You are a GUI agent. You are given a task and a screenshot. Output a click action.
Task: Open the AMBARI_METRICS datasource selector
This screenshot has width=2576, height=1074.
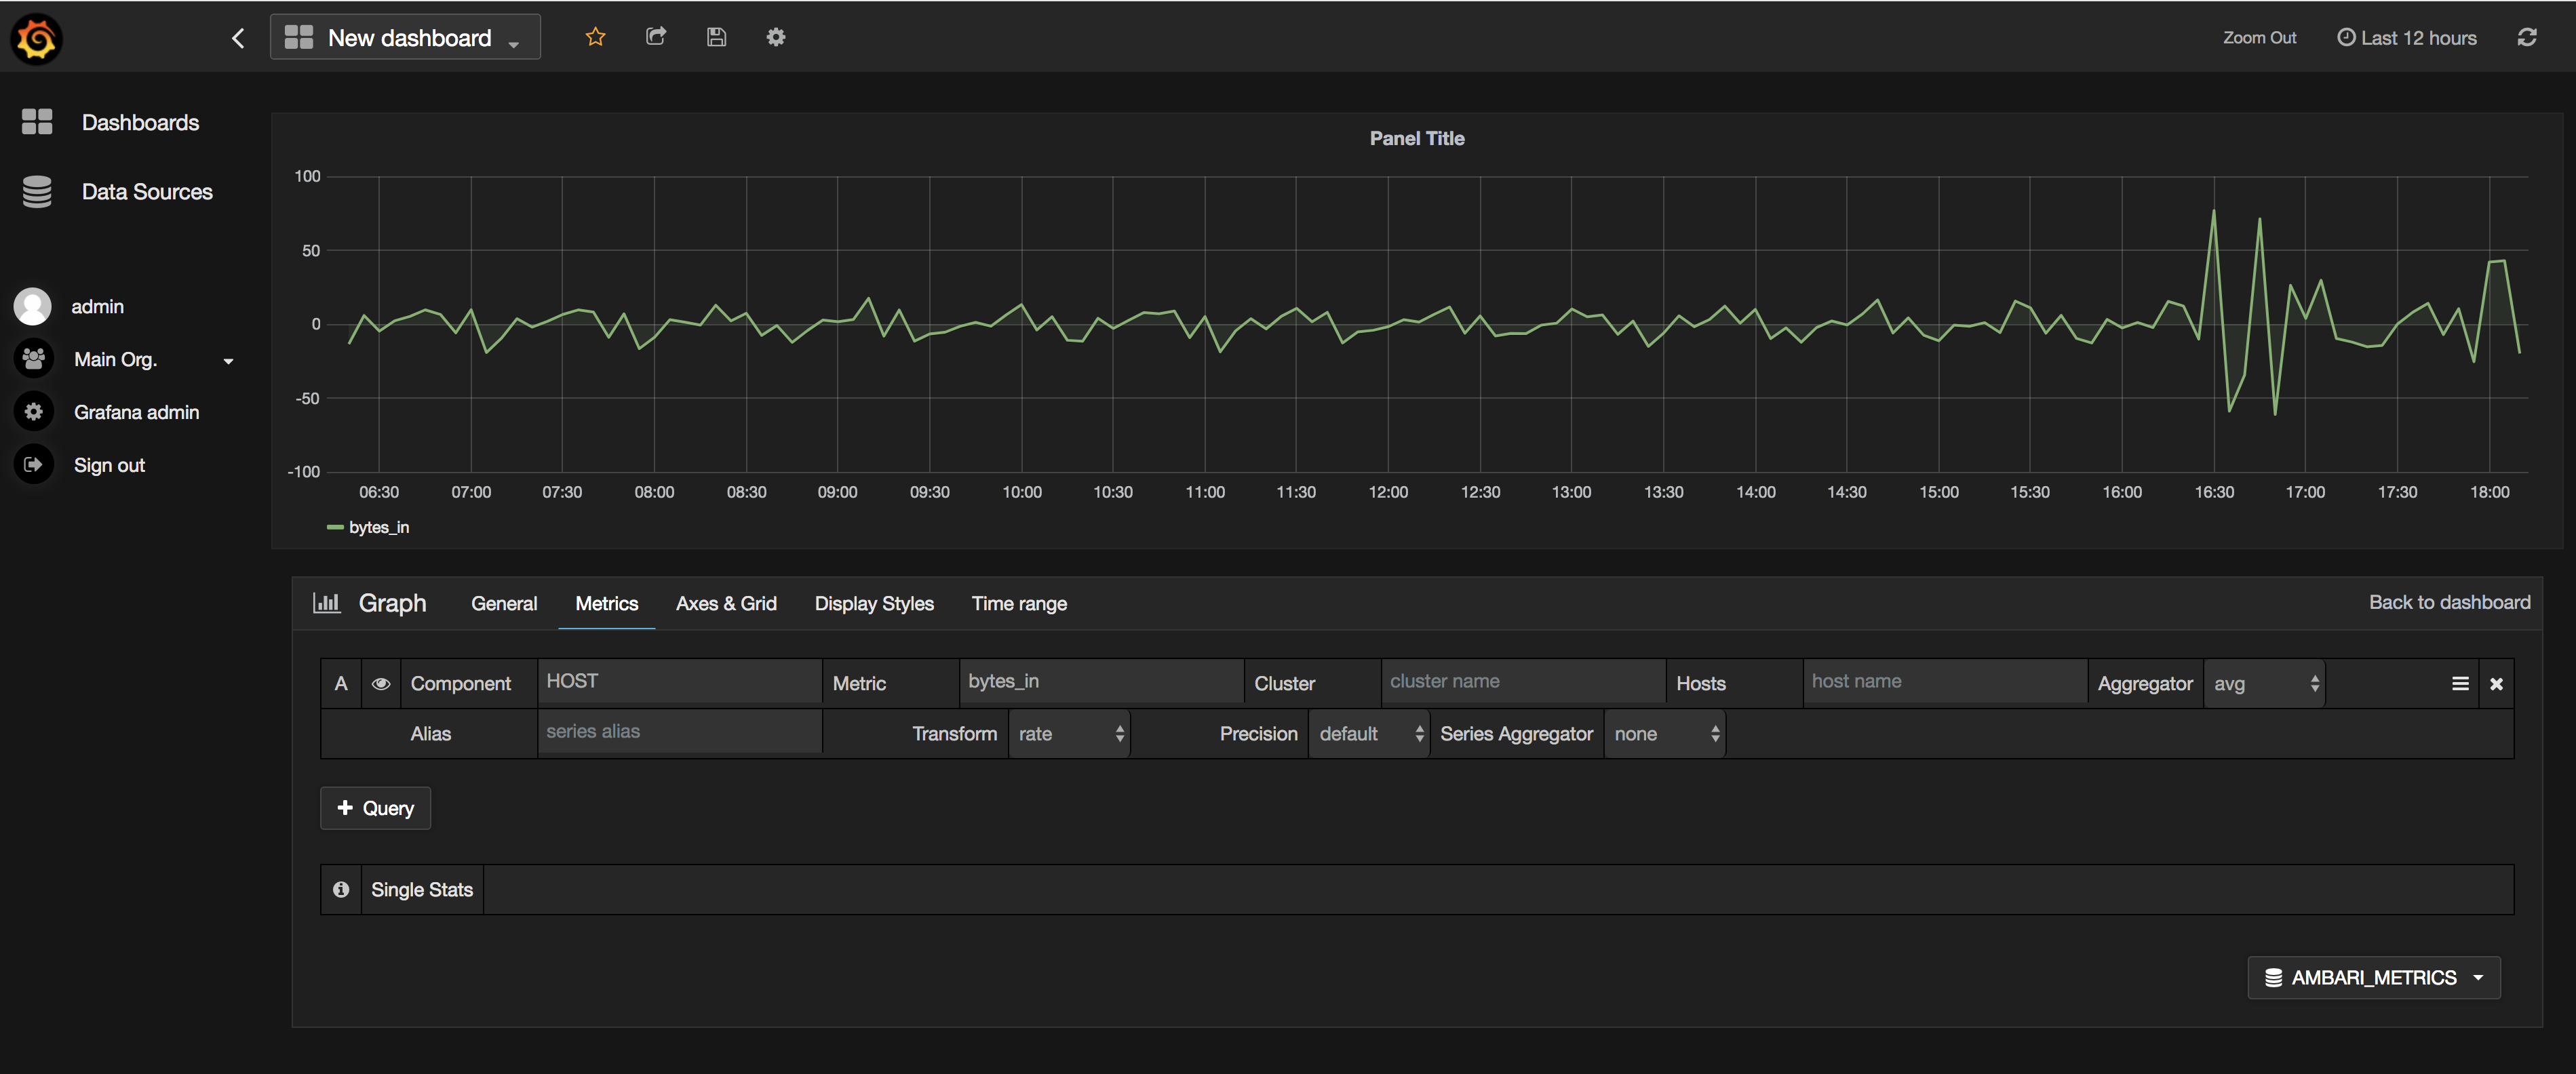point(2373,977)
